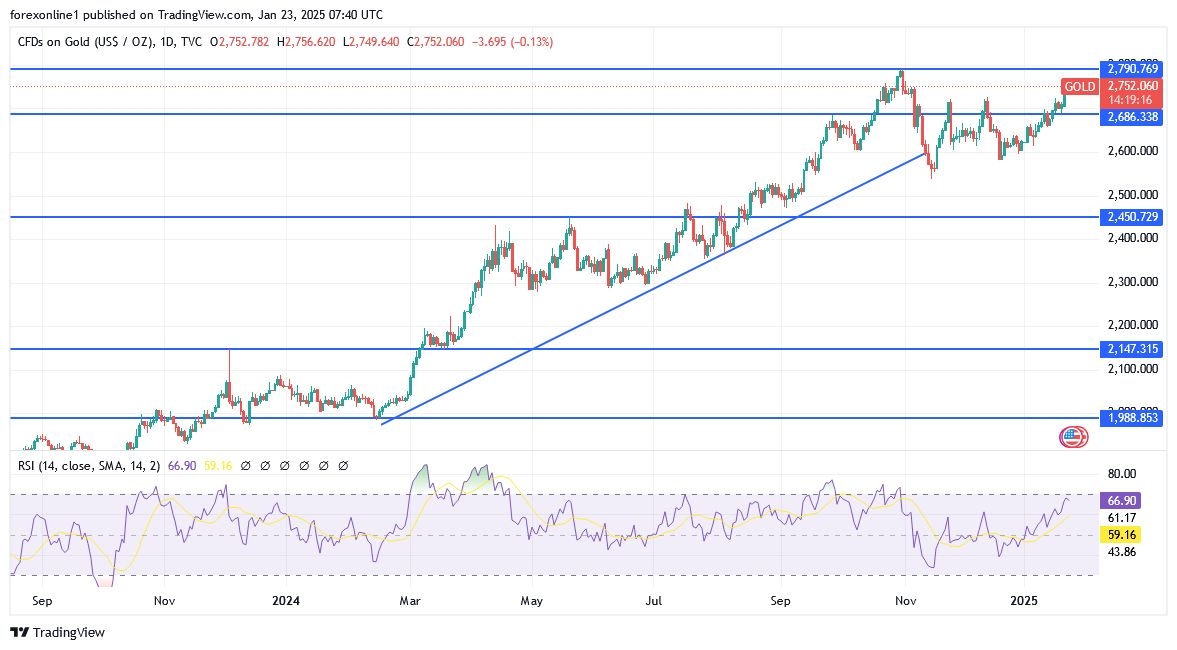The image size is (1177, 650).
Task: Select the 2024 label on time axis
Action: 286,601
